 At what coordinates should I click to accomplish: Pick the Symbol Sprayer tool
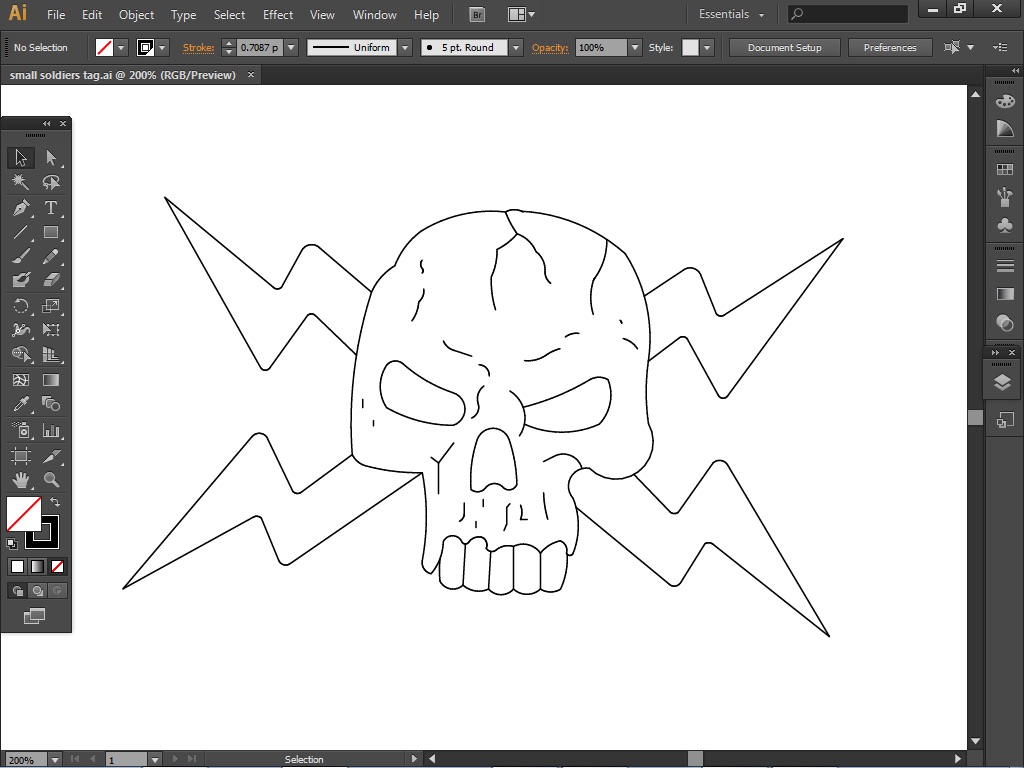pos(20,430)
